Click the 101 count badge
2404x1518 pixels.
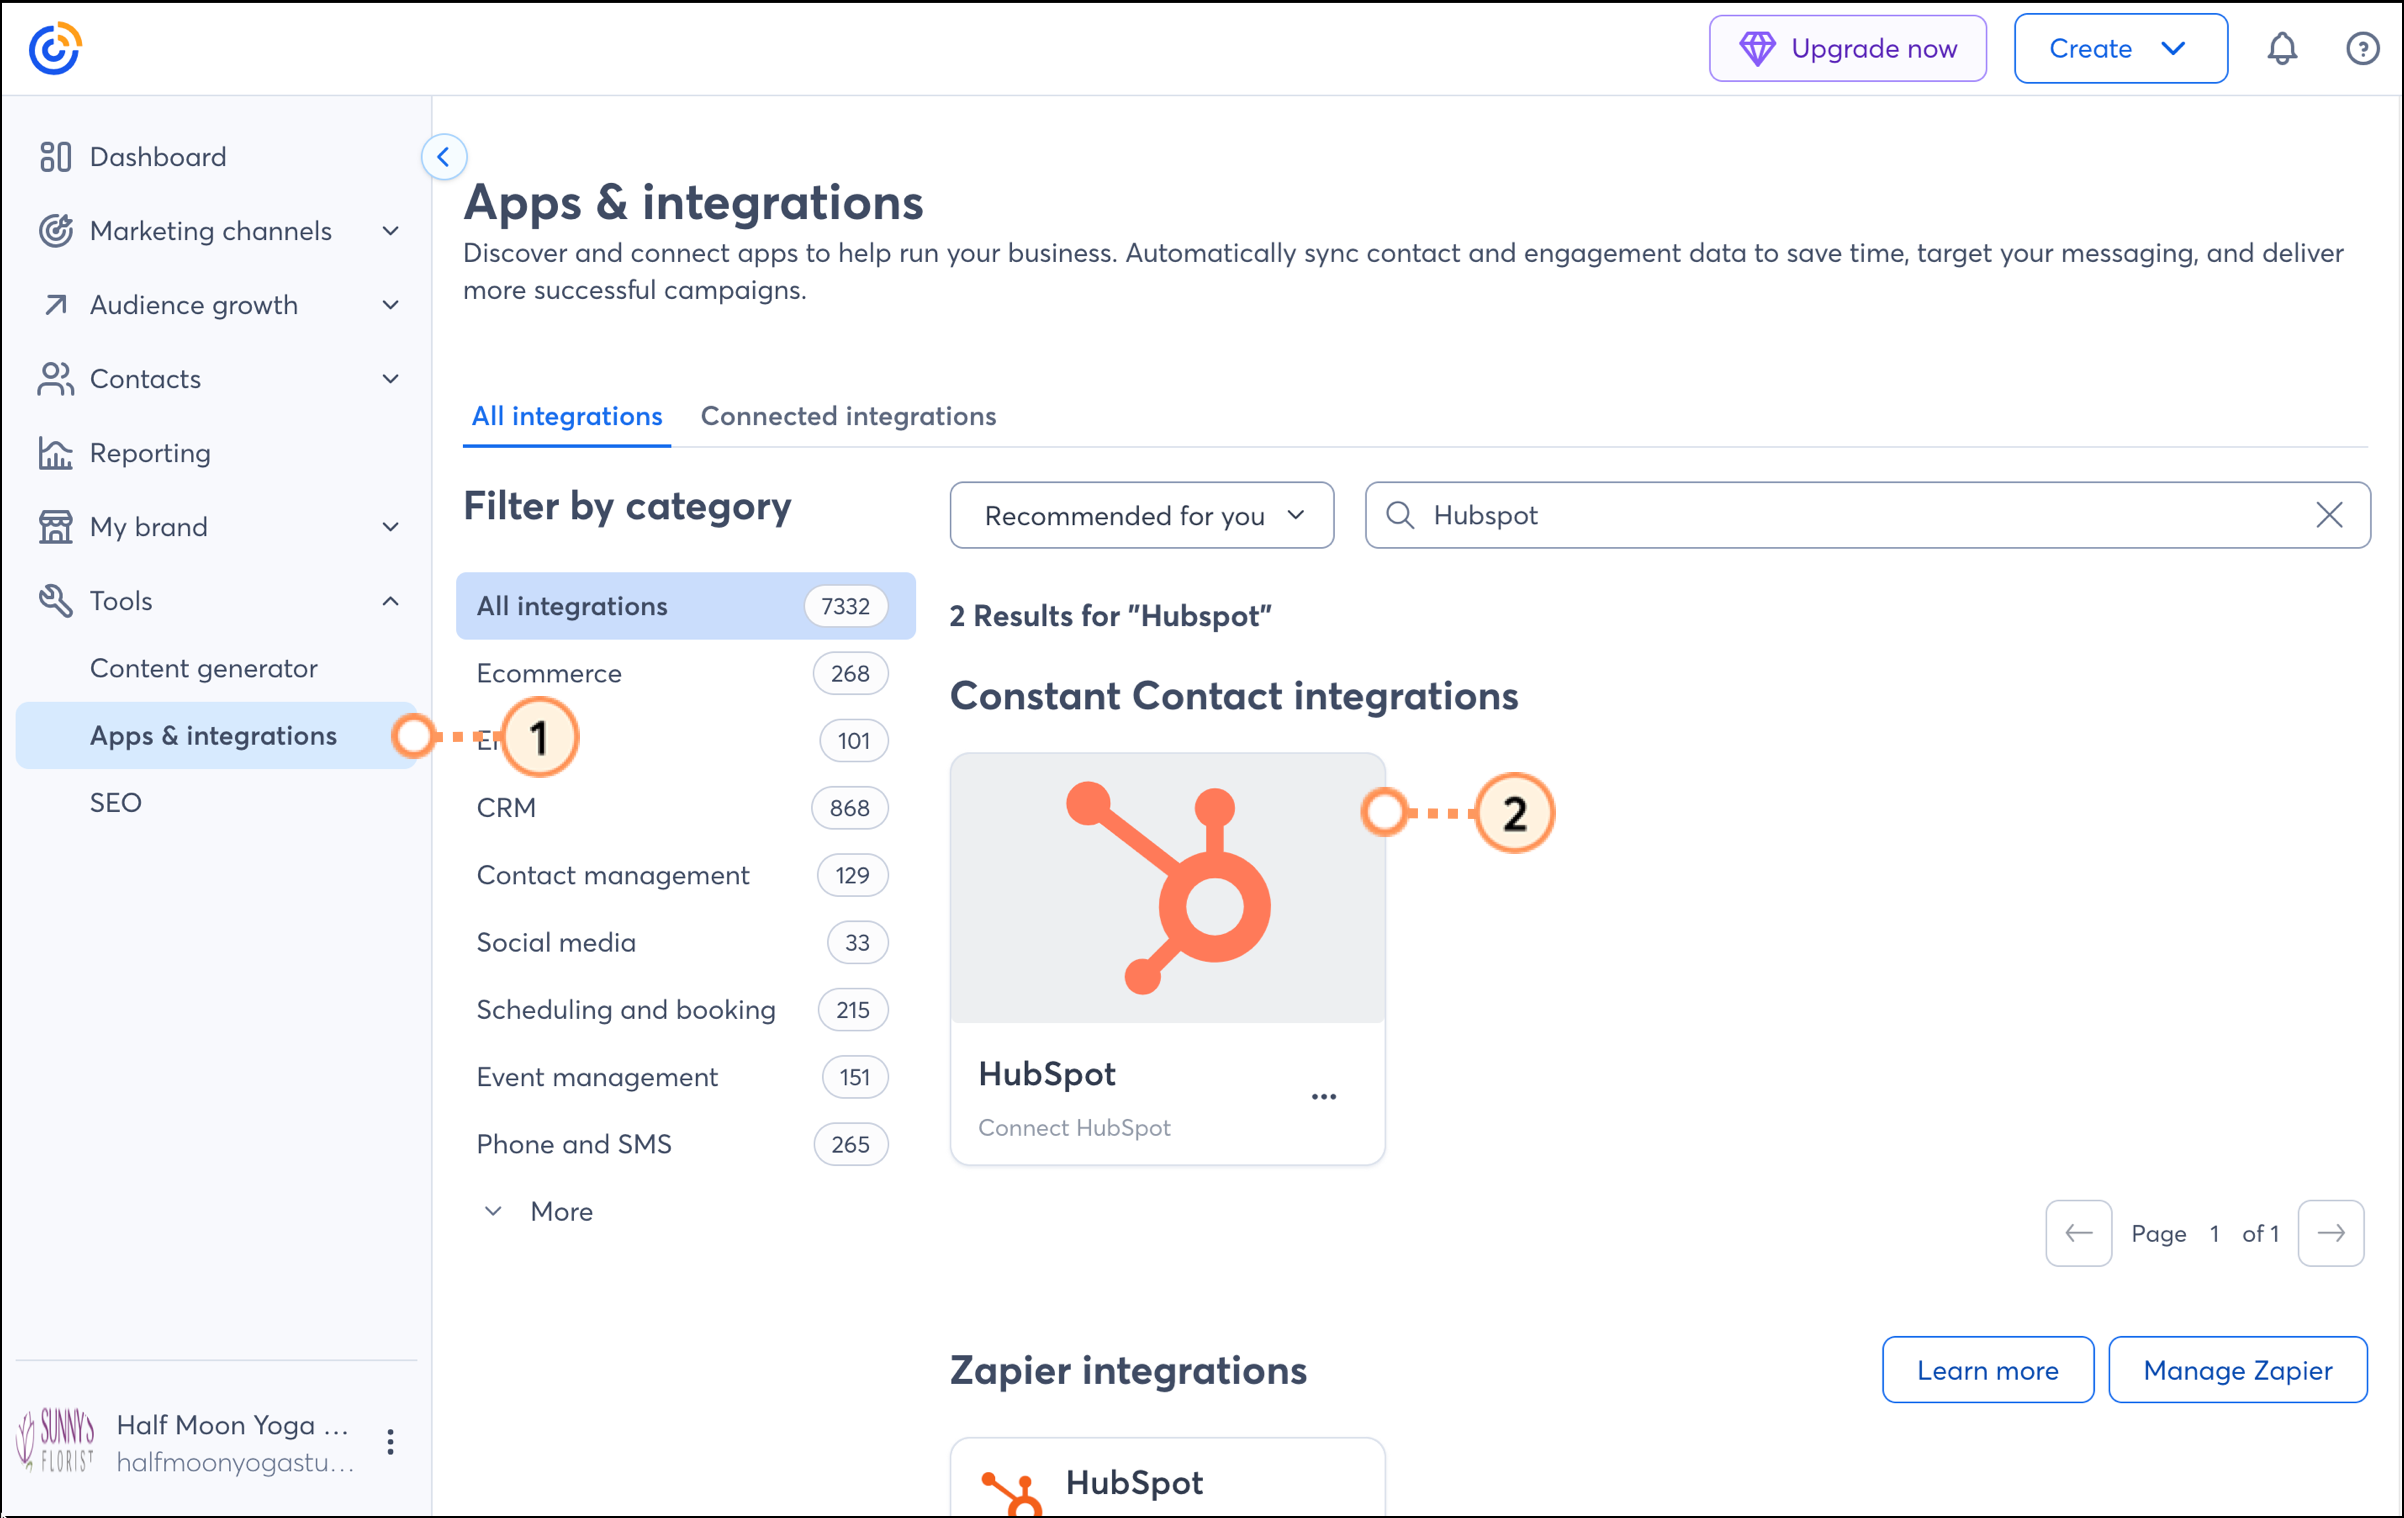point(854,741)
